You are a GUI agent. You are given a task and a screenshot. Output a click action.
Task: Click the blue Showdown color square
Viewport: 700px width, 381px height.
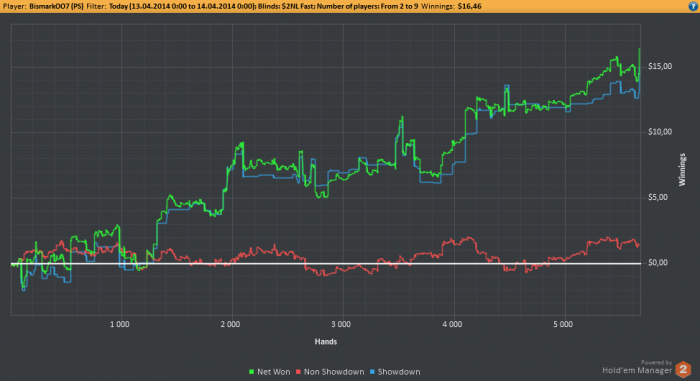pyautogui.click(x=372, y=372)
